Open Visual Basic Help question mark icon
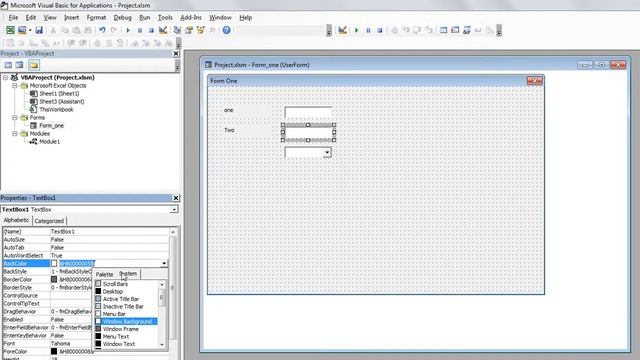This screenshot has width=640, height=360. [227, 30]
